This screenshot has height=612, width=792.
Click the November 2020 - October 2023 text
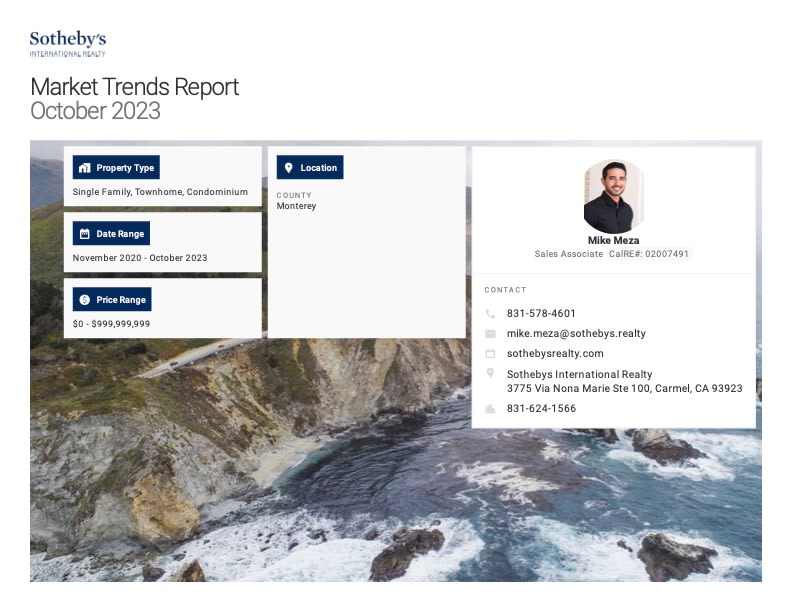[140, 258]
